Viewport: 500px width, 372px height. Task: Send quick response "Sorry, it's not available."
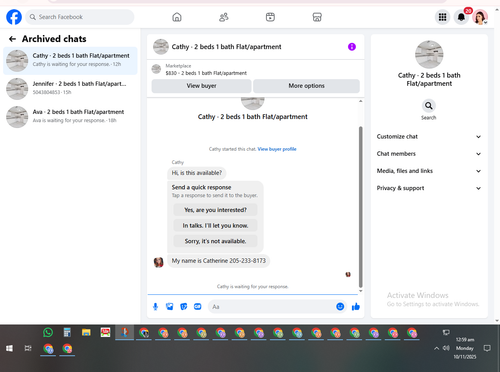point(215,241)
